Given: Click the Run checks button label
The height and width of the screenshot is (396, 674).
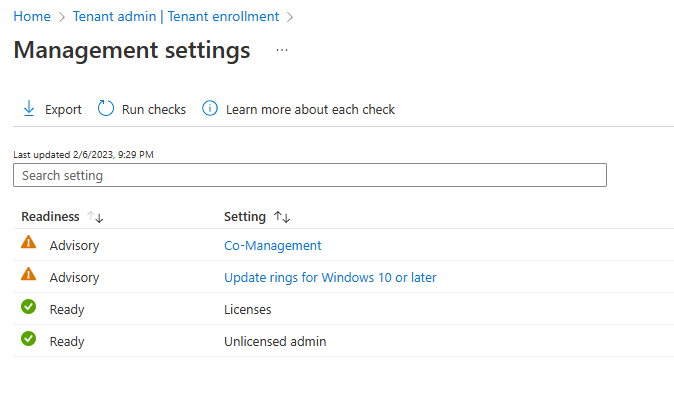Looking at the screenshot, I should point(154,110).
